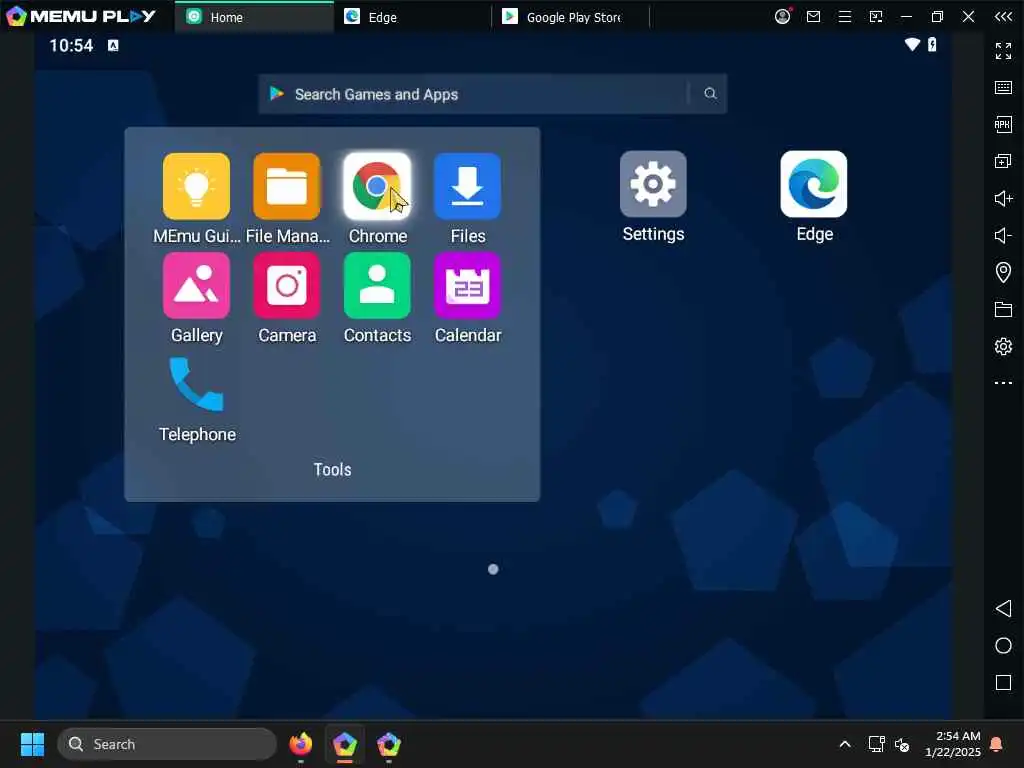This screenshot has height=768, width=1024.
Task: Click the install APK sidebar icon
Action: point(1003,124)
